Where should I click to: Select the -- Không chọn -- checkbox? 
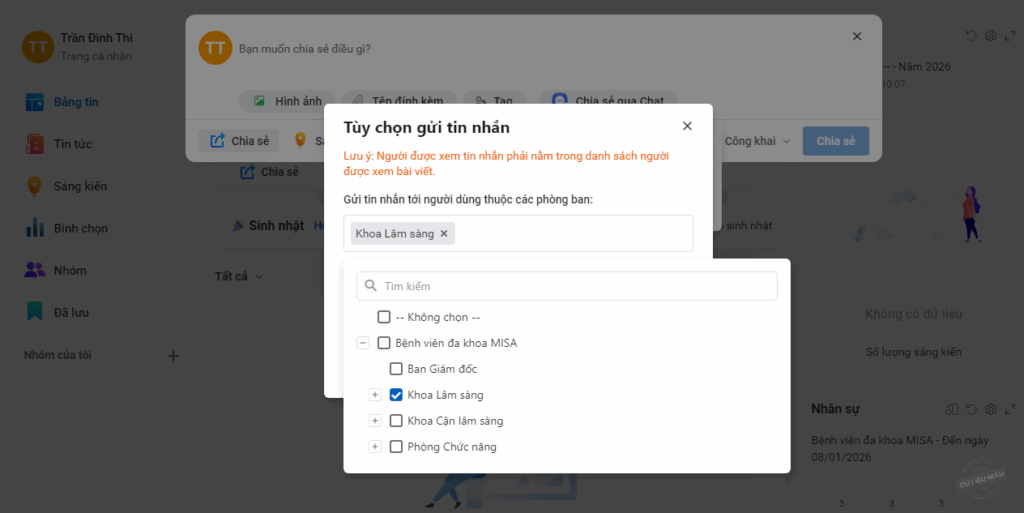pos(384,317)
